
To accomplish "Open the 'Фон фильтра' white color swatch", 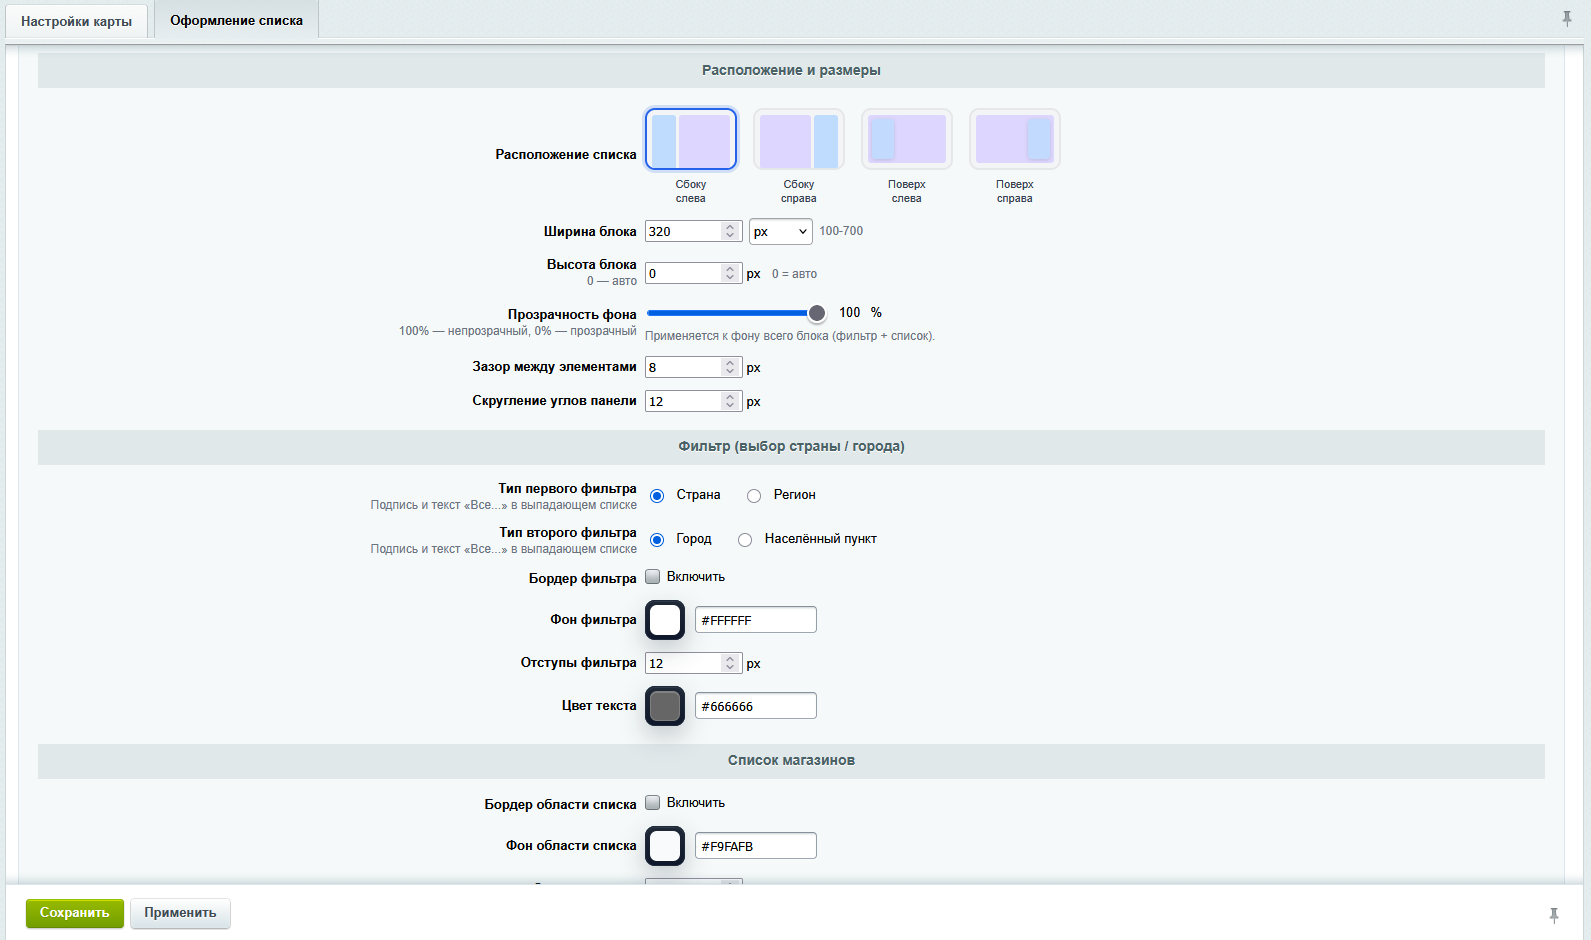I will point(665,620).
